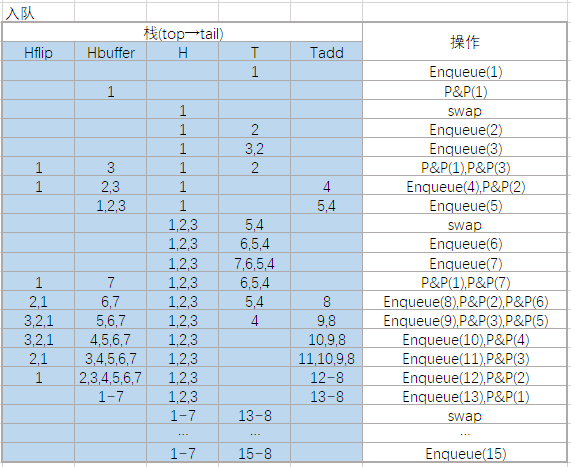
Task: Click the Enqueue(3) operation cell
Action: (x=465, y=148)
